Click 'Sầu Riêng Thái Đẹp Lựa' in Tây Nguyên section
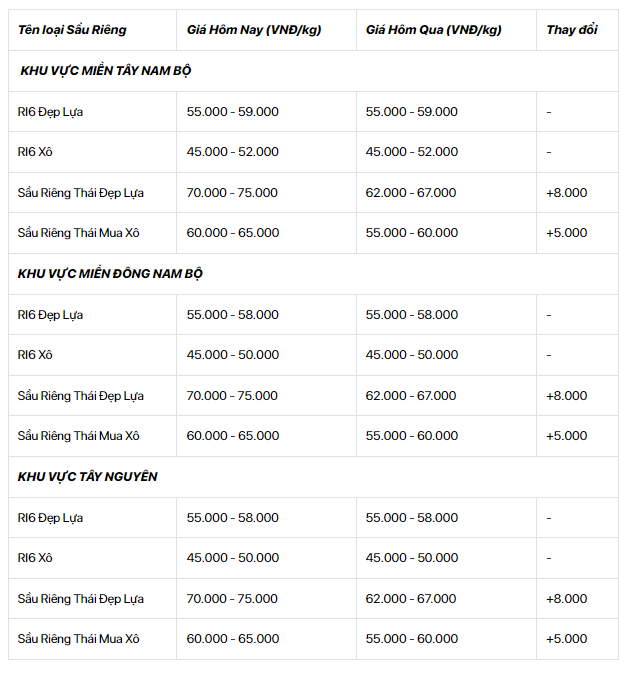631x673 pixels. (81, 599)
